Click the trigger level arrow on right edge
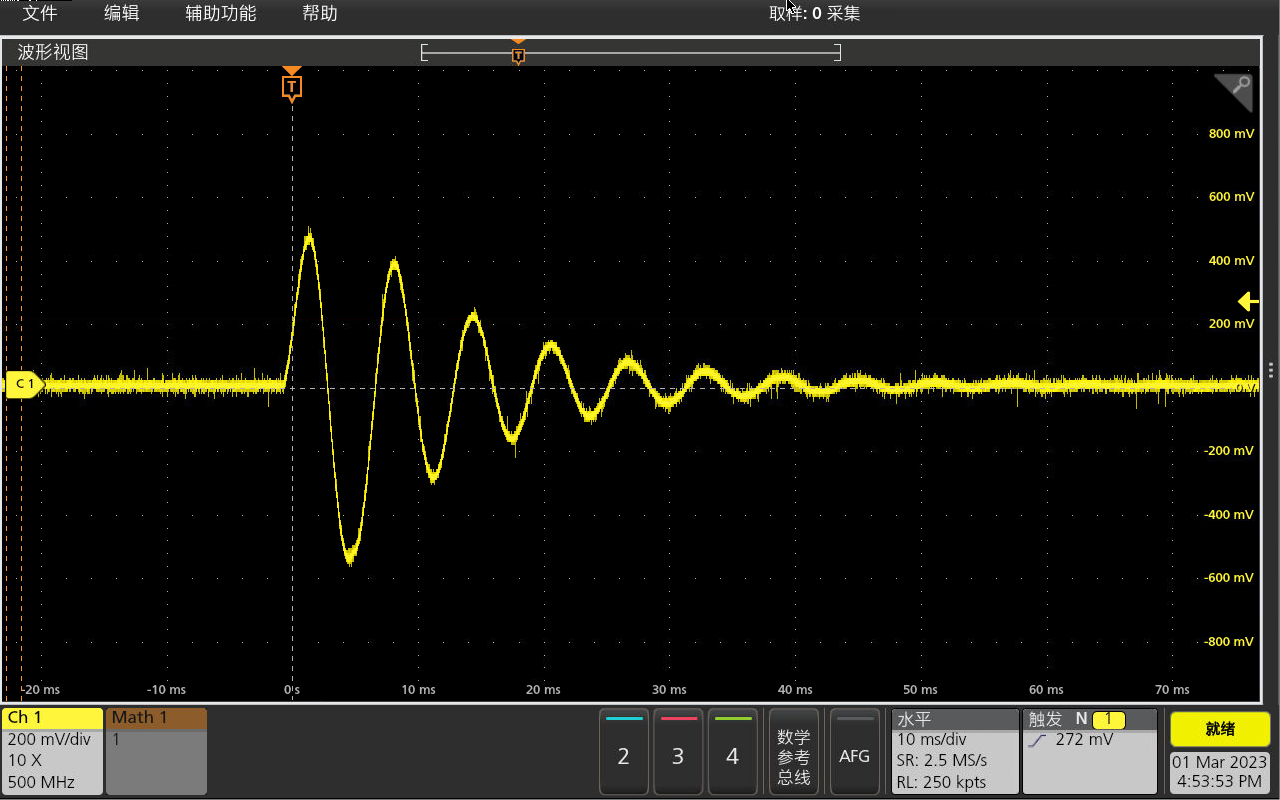 tap(1247, 301)
